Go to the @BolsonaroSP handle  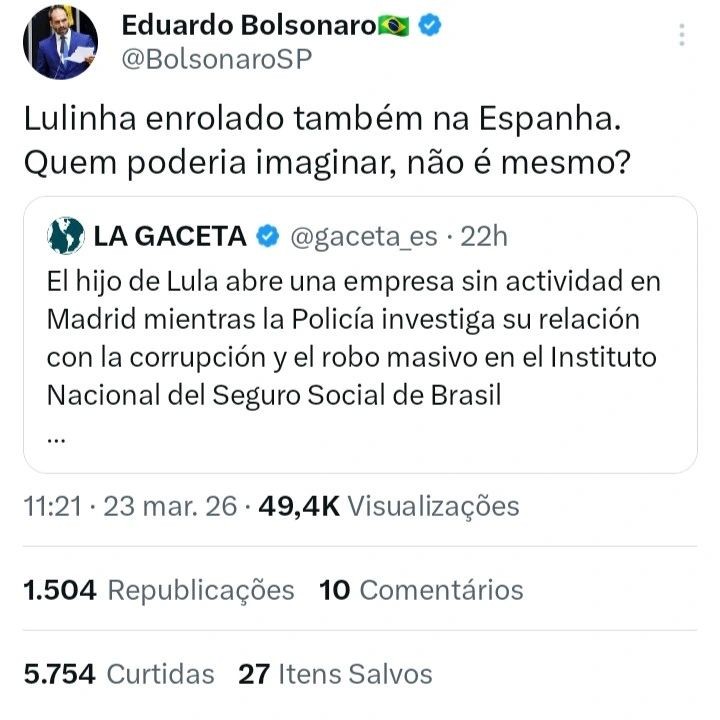[x=216, y=59]
